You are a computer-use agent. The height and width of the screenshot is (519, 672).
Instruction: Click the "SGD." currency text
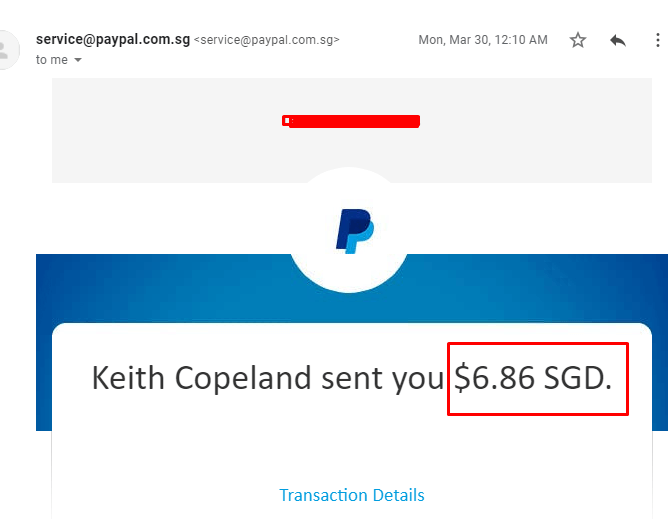click(x=578, y=378)
